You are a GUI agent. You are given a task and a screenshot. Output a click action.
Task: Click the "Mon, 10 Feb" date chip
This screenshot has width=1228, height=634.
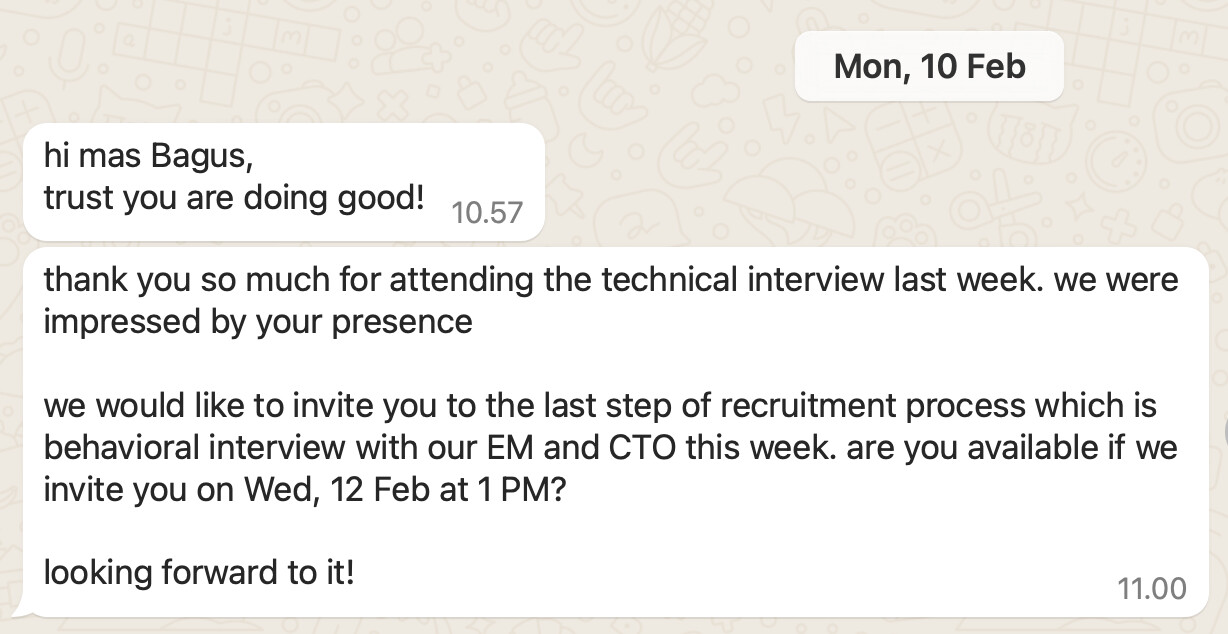tap(929, 66)
